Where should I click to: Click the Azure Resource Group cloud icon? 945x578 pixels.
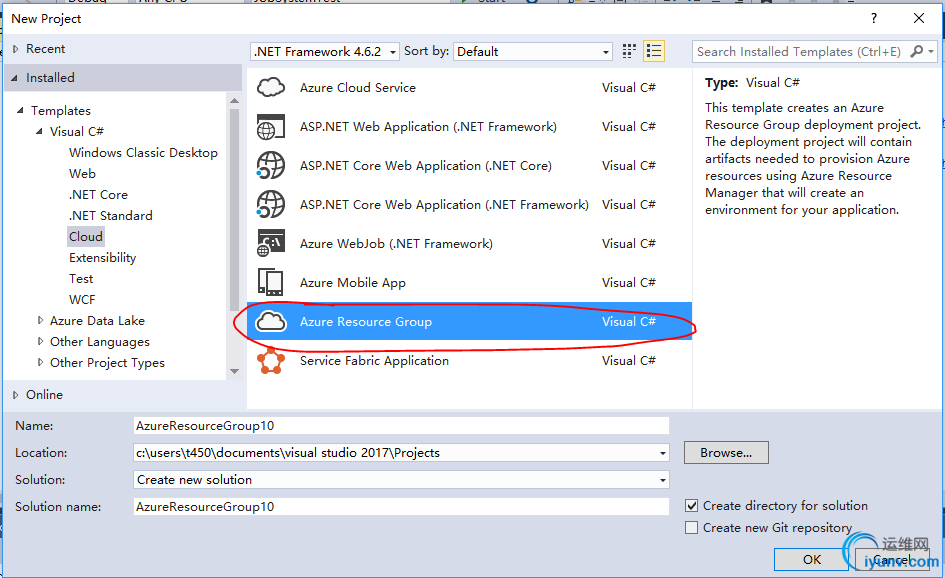271,321
